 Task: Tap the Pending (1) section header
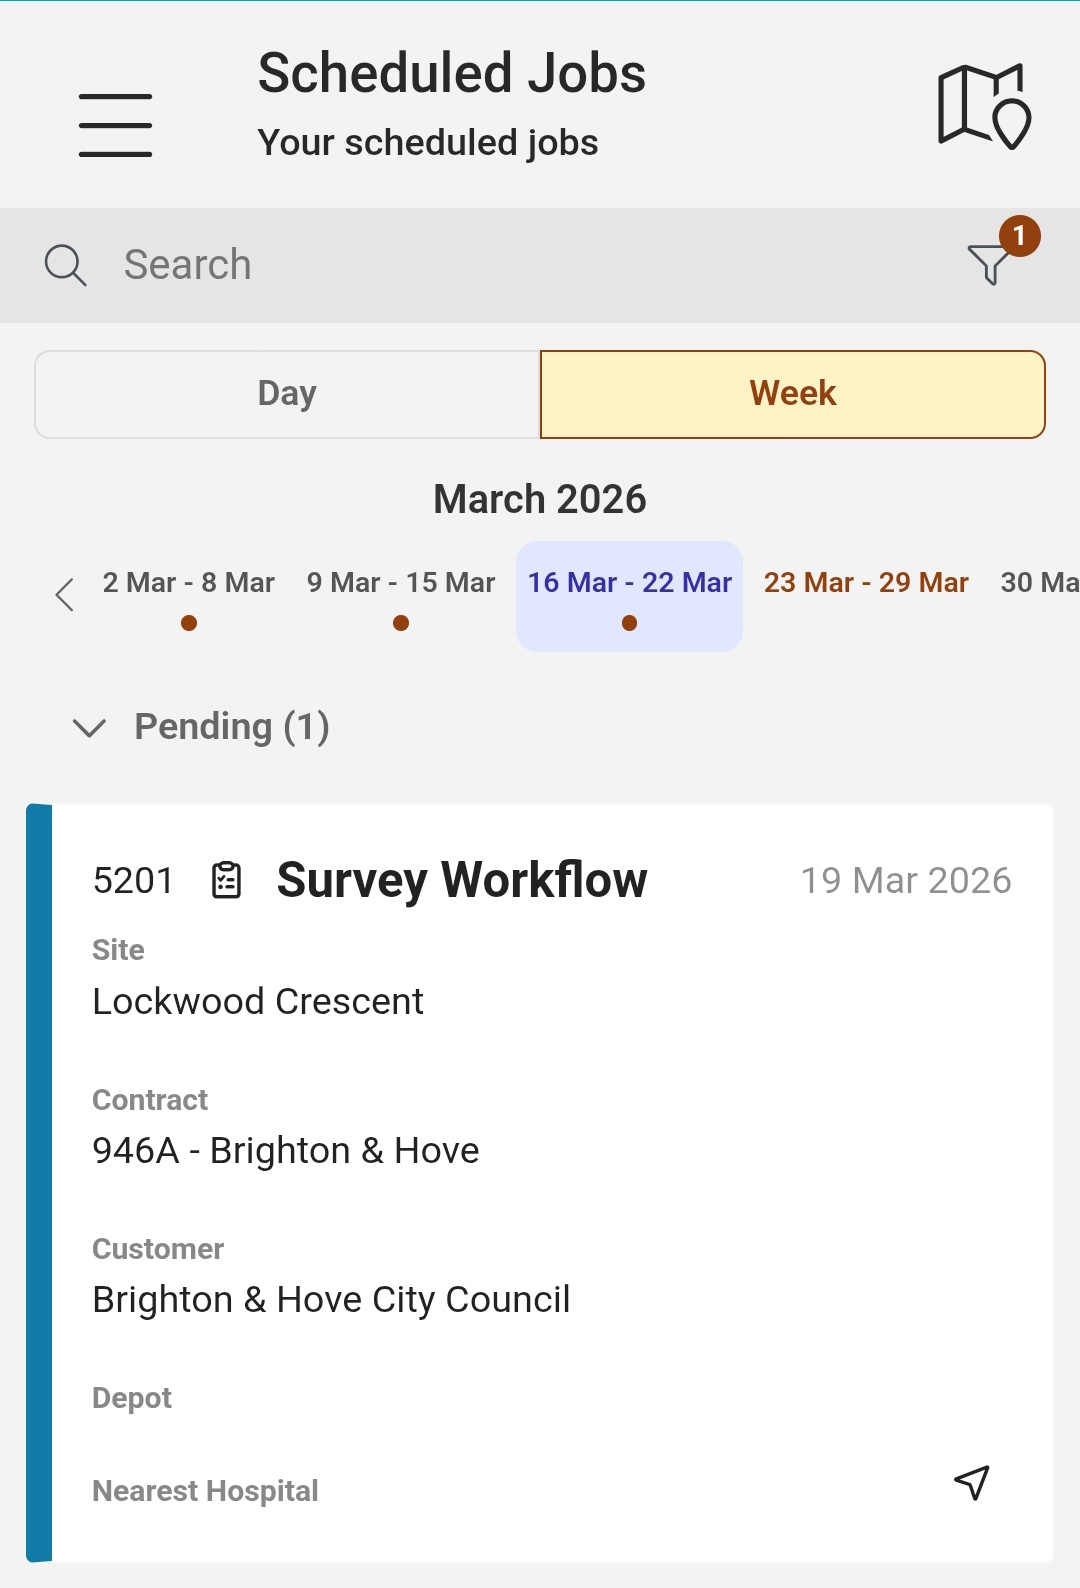[232, 727]
